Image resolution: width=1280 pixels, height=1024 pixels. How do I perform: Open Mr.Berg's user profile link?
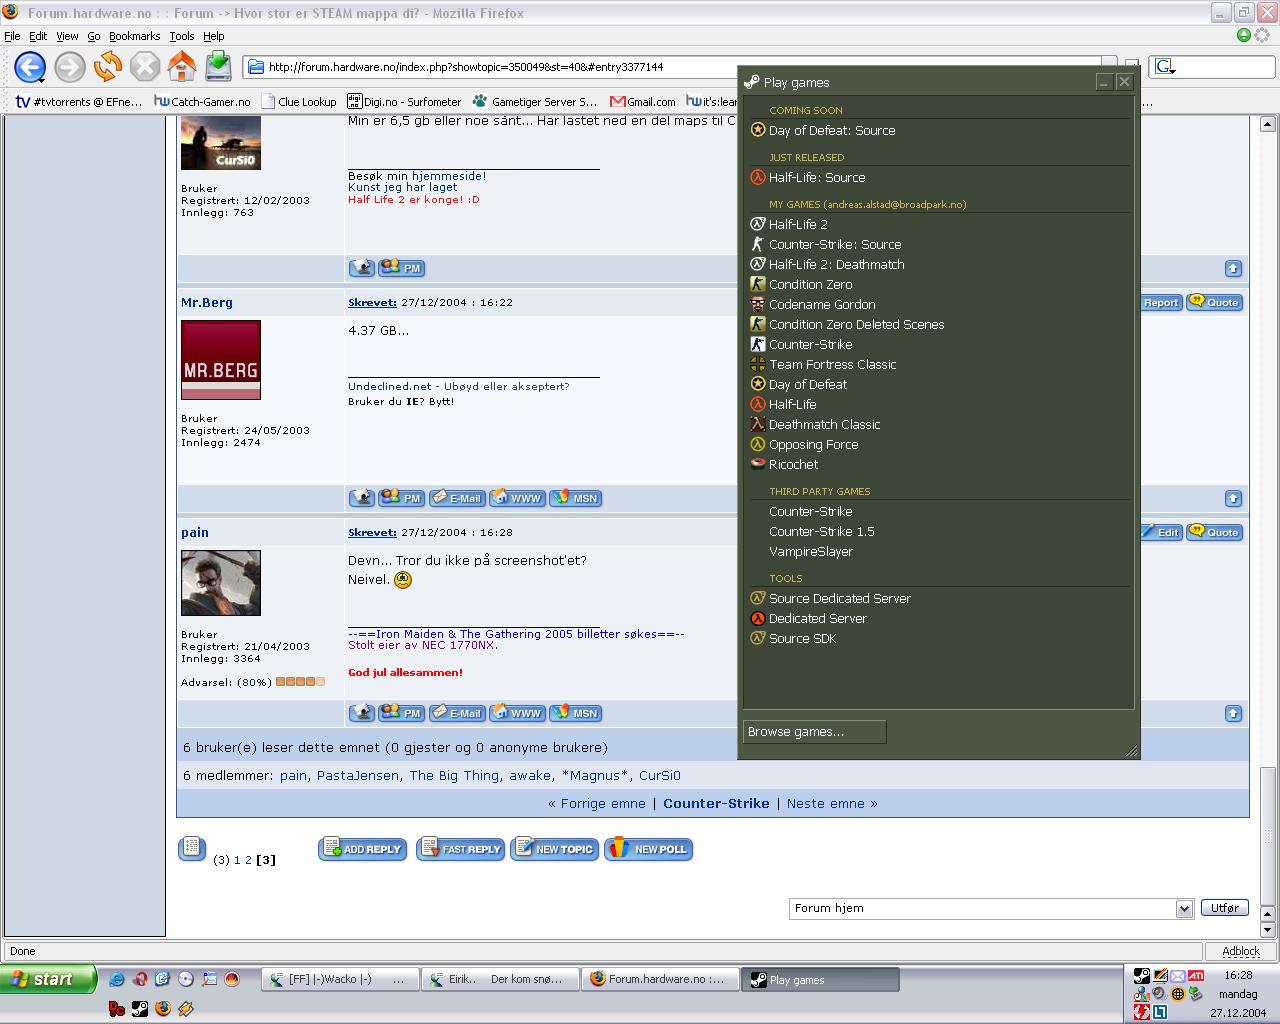tap(207, 302)
